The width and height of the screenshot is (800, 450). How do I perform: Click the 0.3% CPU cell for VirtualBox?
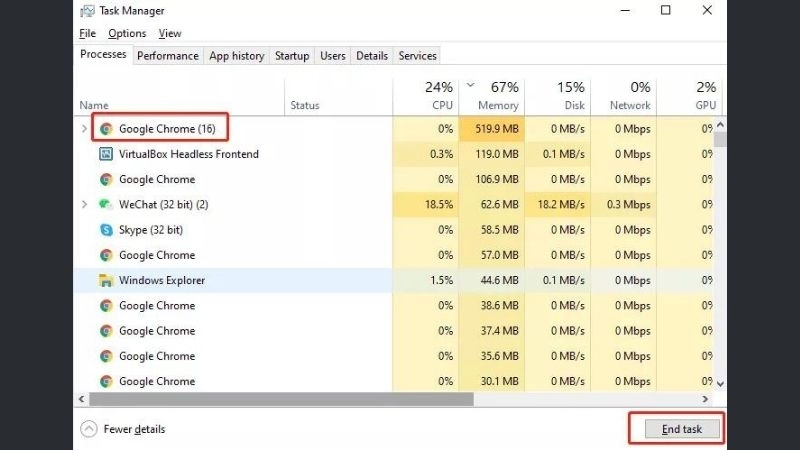pyautogui.click(x=426, y=154)
